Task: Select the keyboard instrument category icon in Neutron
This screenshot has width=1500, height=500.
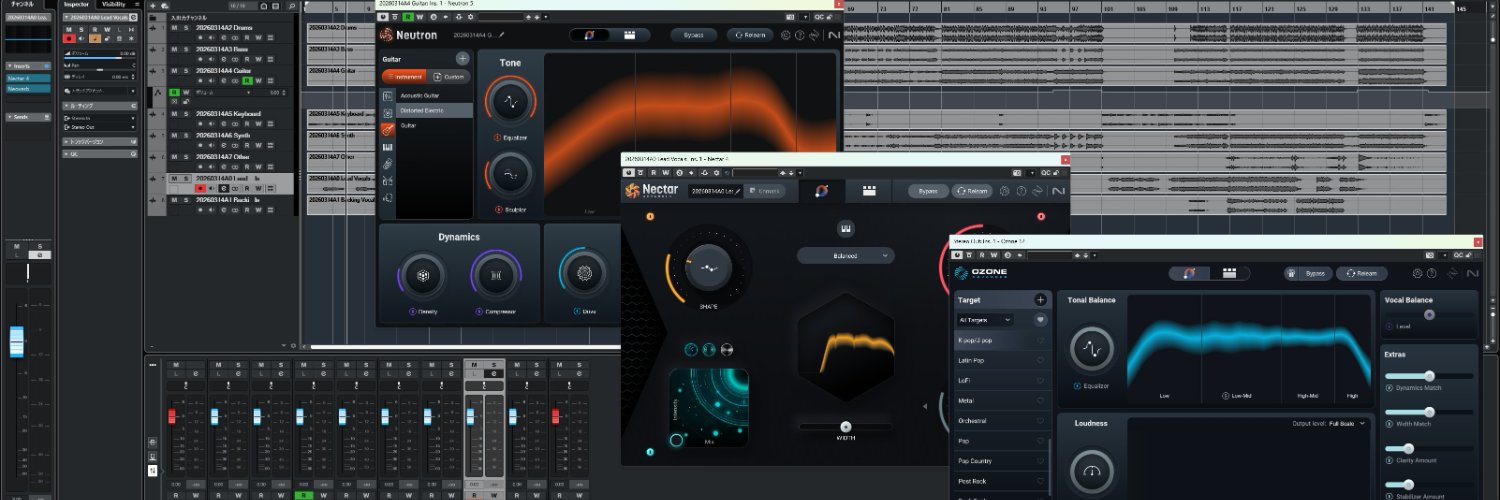Action: click(x=387, y=147)
